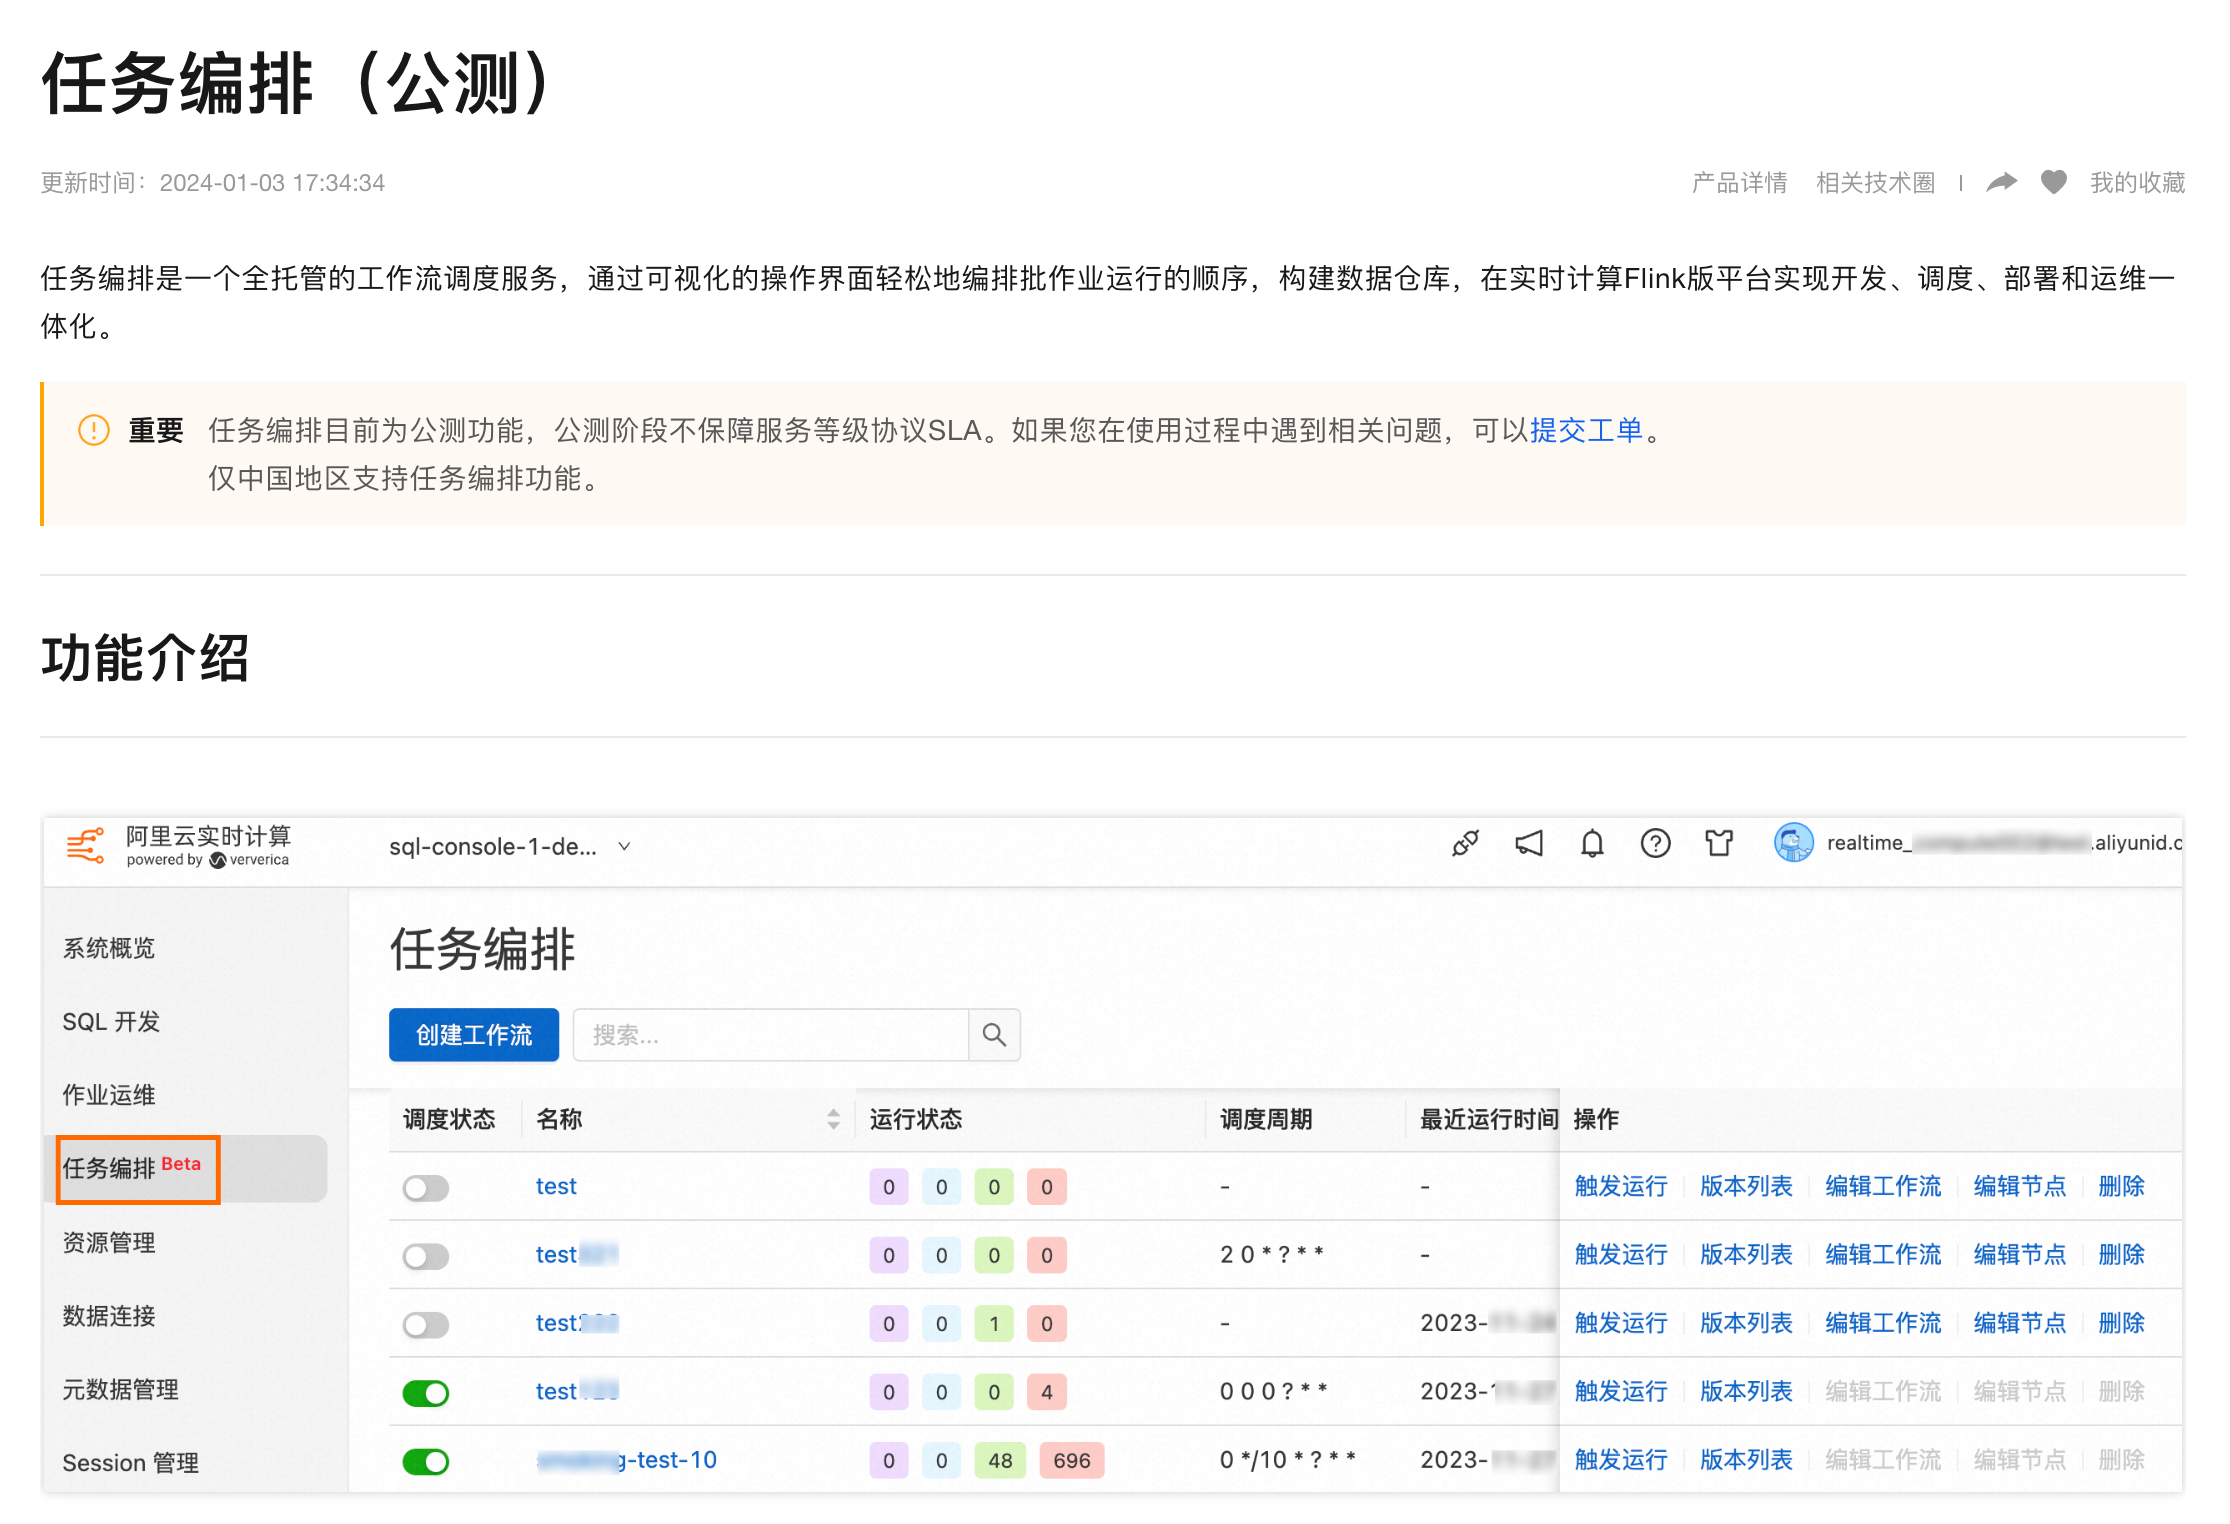
Task: Sort by the 名称 column arrows
Action: [x=833, y=1119]
